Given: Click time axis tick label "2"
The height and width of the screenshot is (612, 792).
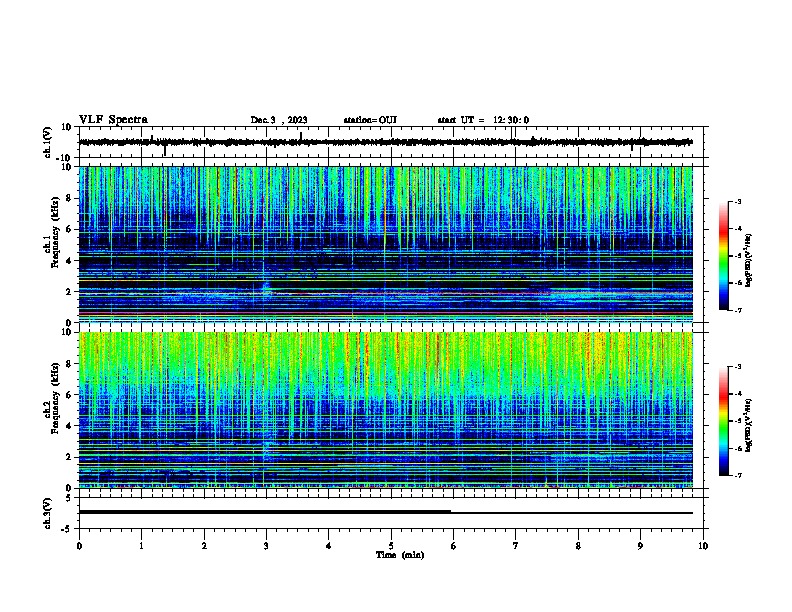Looking at the screenshot, I should click(204, 546).
